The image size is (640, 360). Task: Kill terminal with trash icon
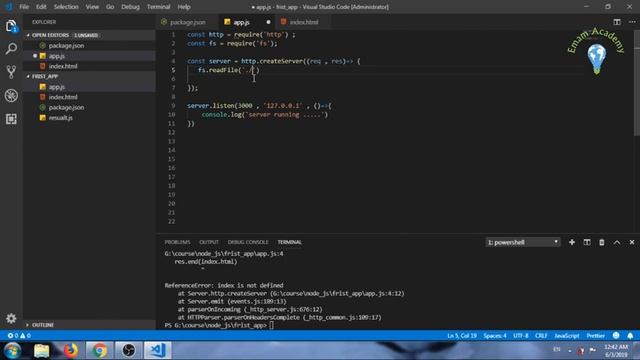coord(602,242)
